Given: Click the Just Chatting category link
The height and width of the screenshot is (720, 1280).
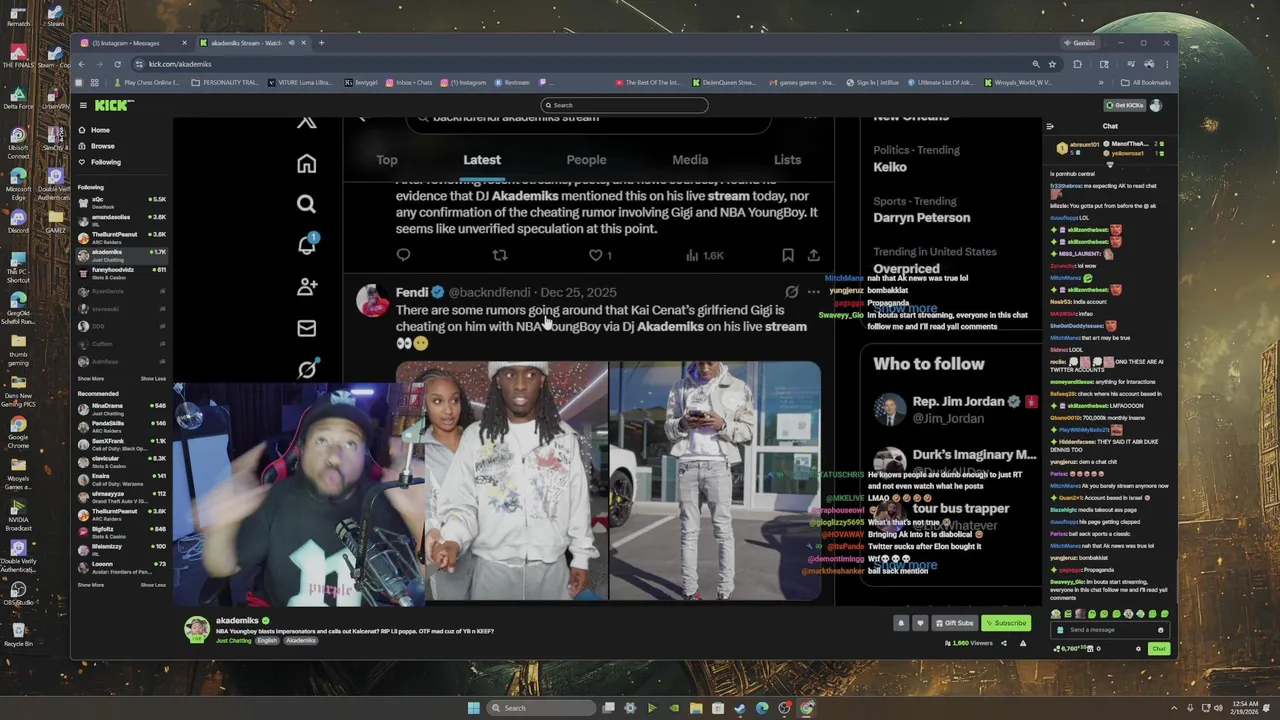Looking at the screenshot, I should [234, 640].
